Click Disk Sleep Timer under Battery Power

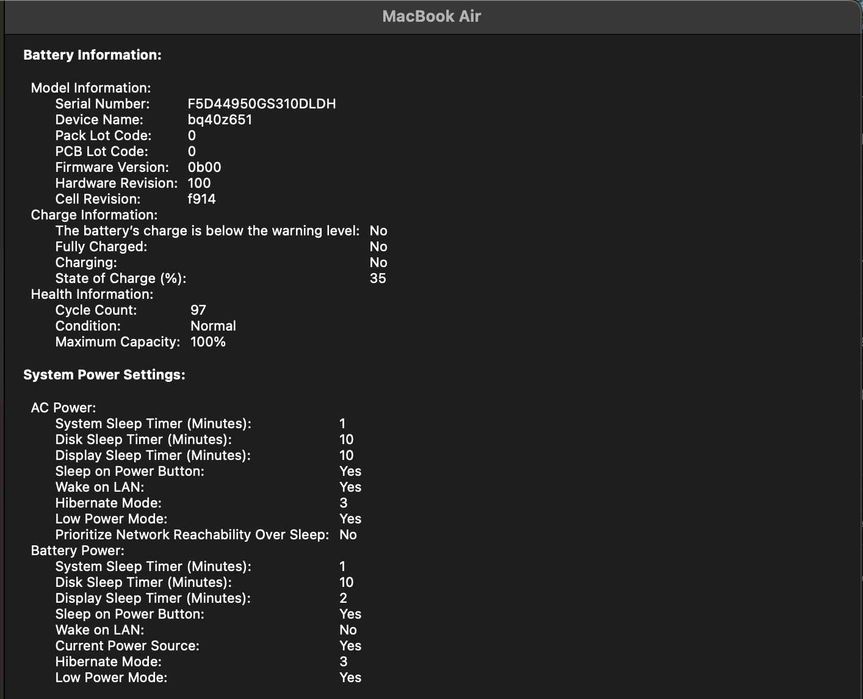coord(143,582)
